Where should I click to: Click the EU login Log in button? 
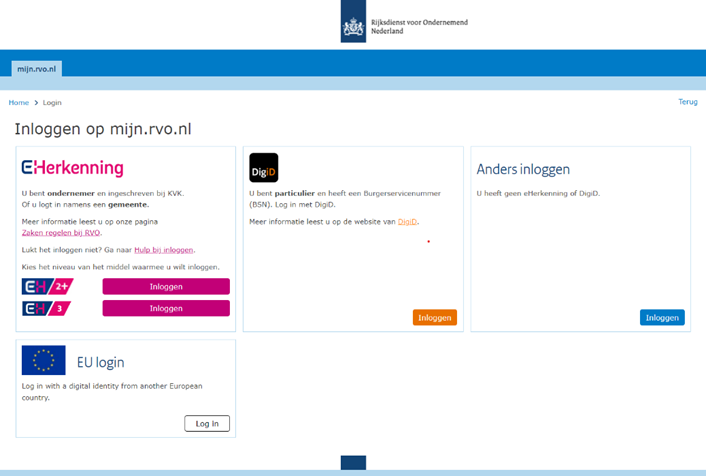tap(207, 423)
